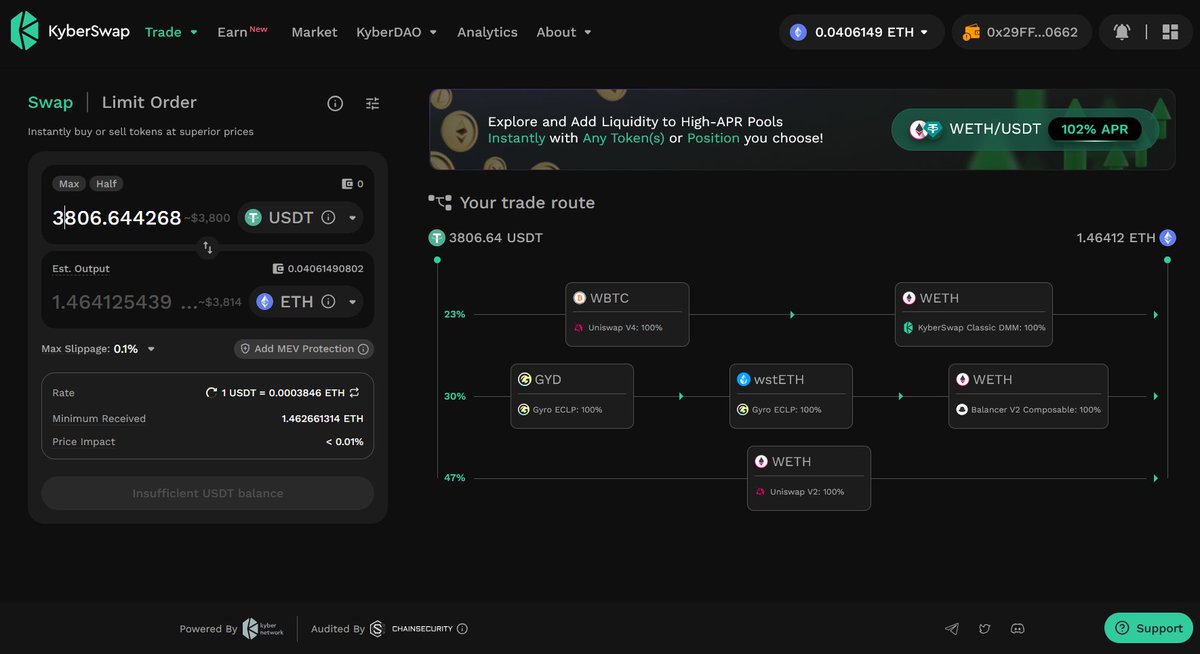Open the WETH/USDT 102% APR pool banner
The height and width of the screenshot is (654, 1200).
(x=1024, y=129)
